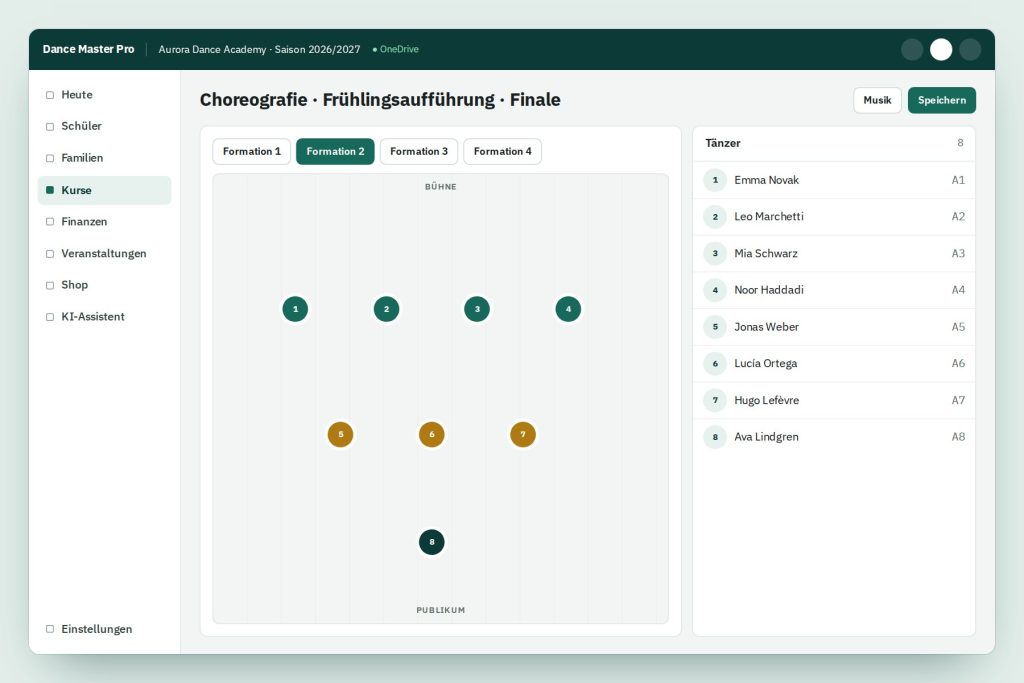The width and height of the screenshot is (1024, 683).
Task: Select dark dancer marker 8 on stage
Action: (432, 542)
